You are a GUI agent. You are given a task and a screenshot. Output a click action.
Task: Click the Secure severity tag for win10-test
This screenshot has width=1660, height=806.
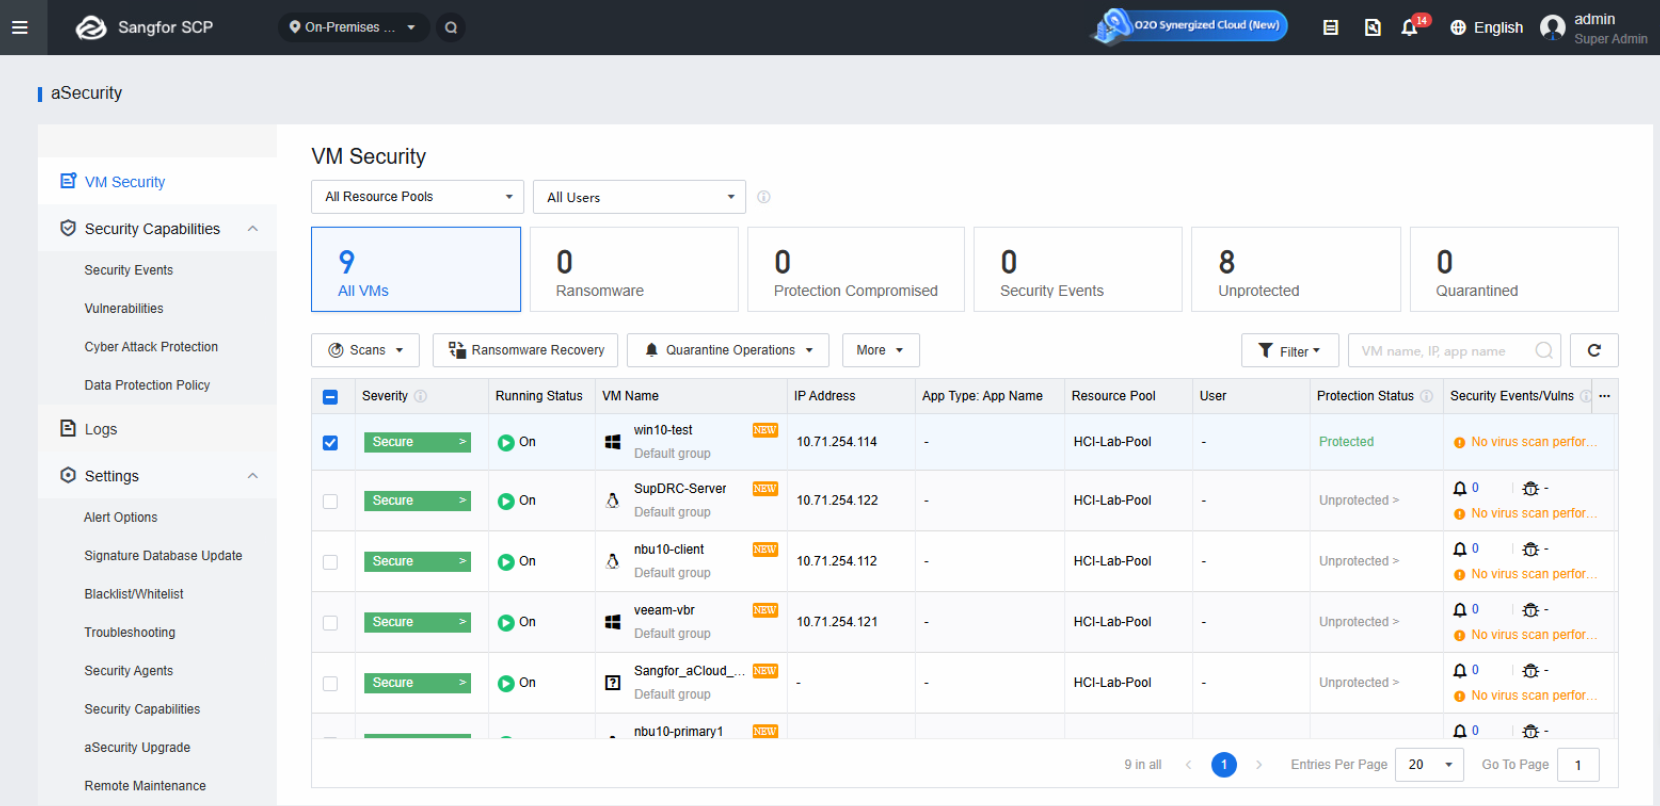417,442
